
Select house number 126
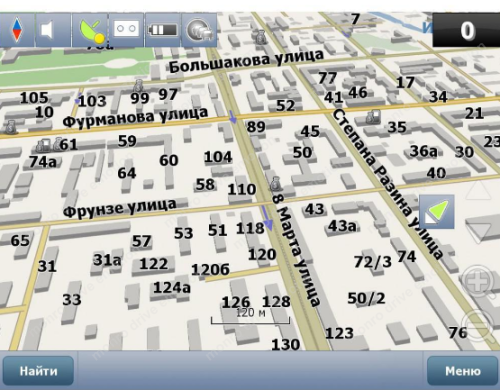tap(236, 302)
